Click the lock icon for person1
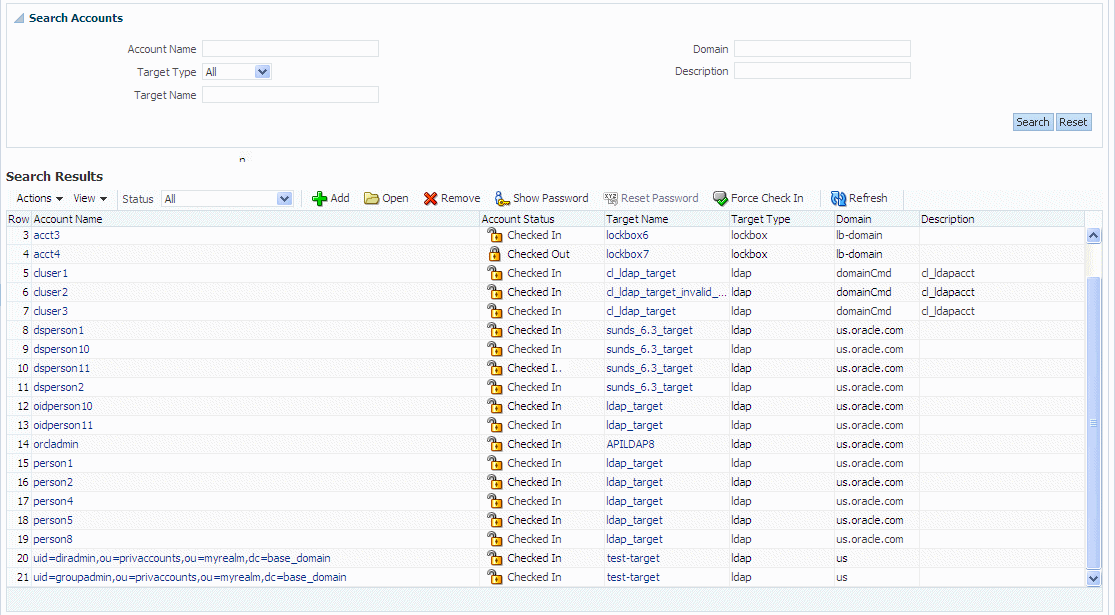The image size is (1115, 615). click(494, 463)
